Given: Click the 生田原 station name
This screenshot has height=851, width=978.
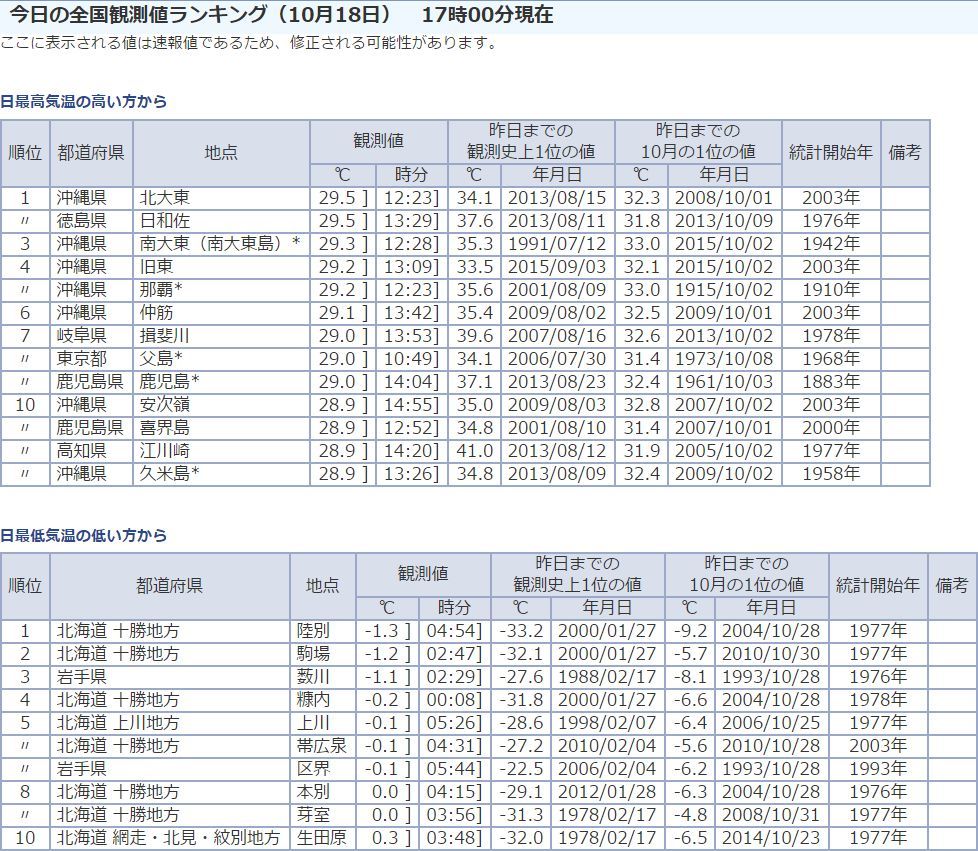Looking at the screenshot, I should [x=321, y=838].
